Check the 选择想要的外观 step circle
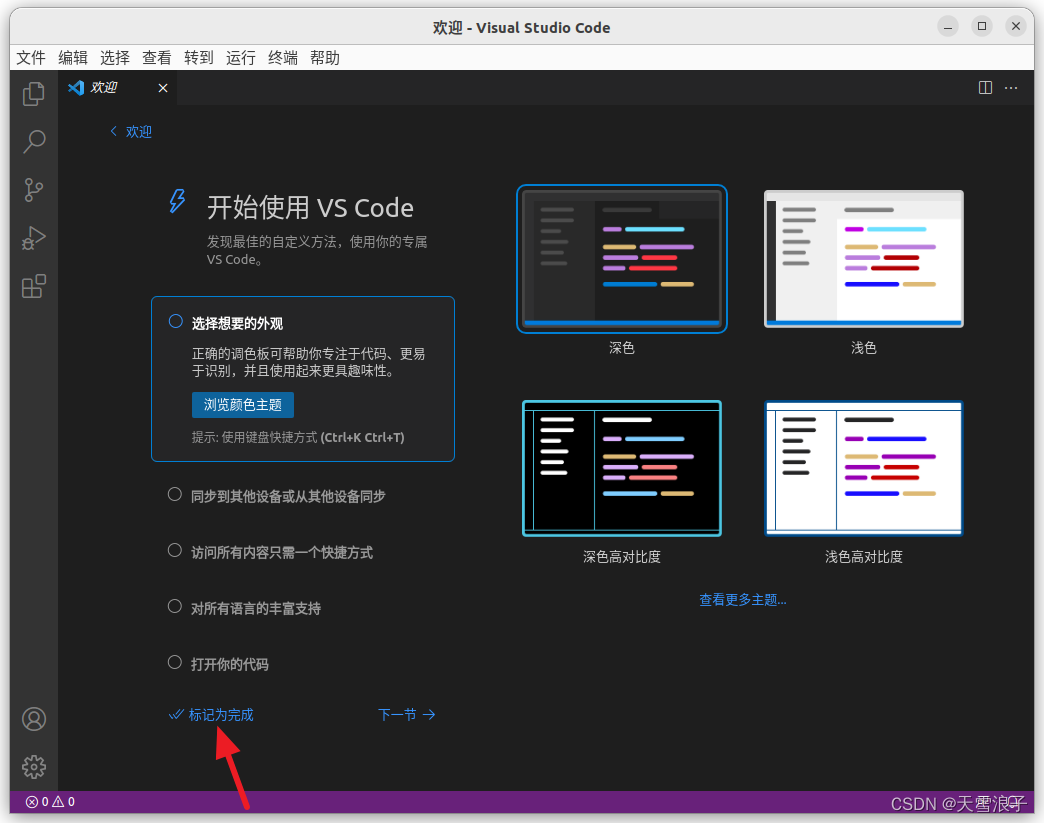The height and width of the screenshot is (823, 1044). (175, 322)
